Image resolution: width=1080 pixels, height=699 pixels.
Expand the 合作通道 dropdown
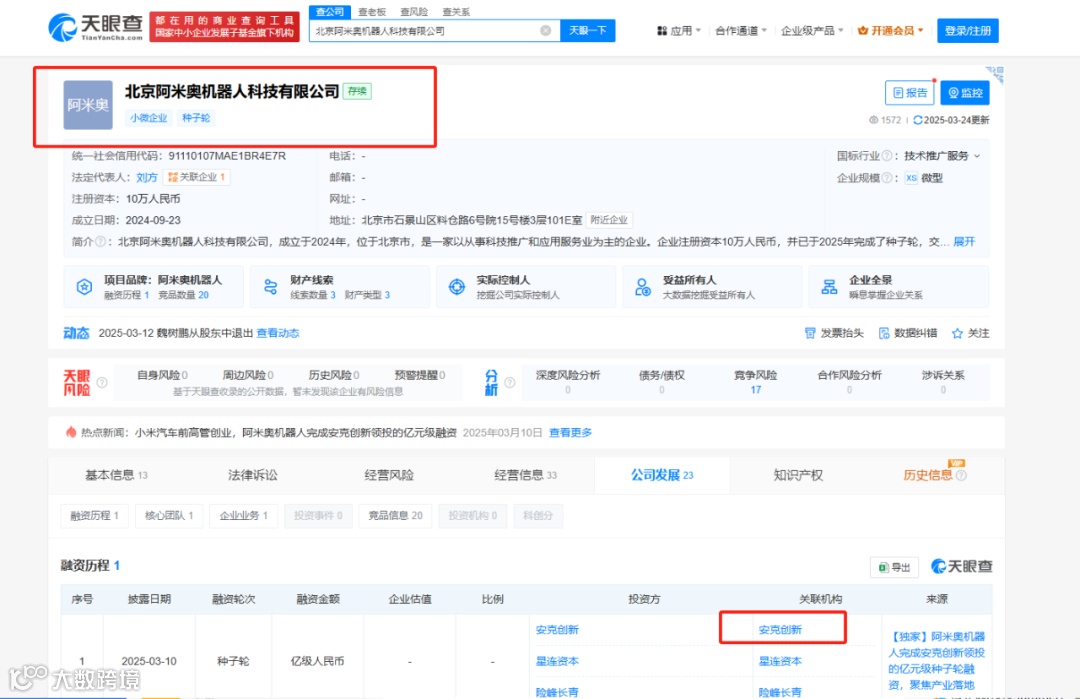[x=741, y=30]
